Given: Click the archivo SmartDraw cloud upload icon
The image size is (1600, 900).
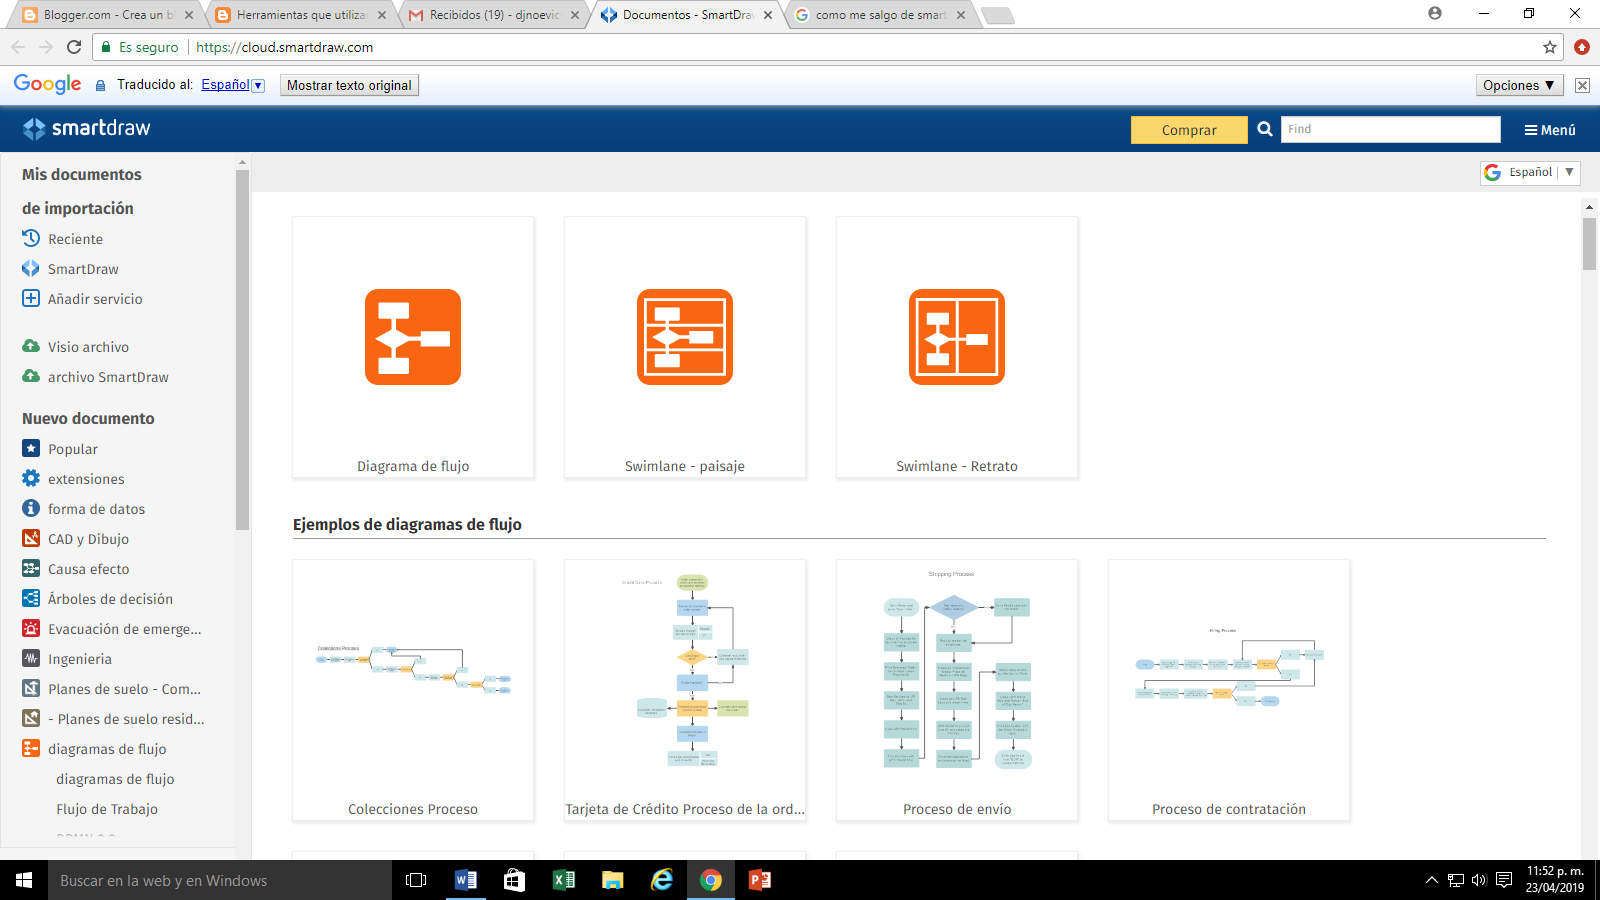Looking at the screenshot, I should (x=31, y=376).
